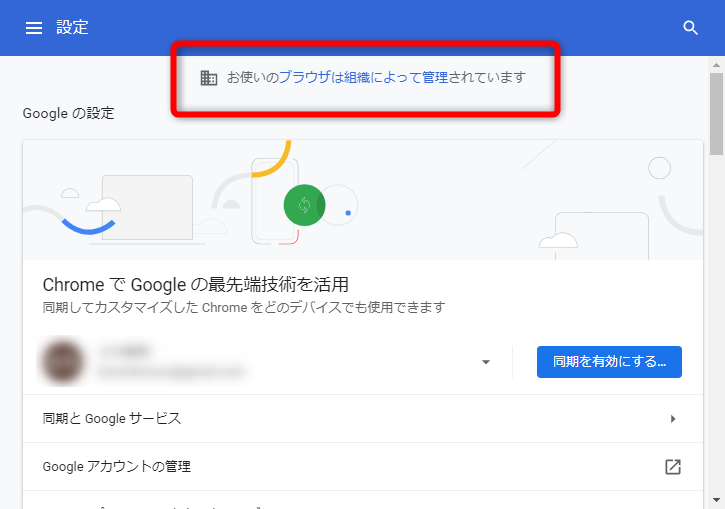Click the search settings magnifier icon
This screenshot has width=725, height=509.
point(690,28)
